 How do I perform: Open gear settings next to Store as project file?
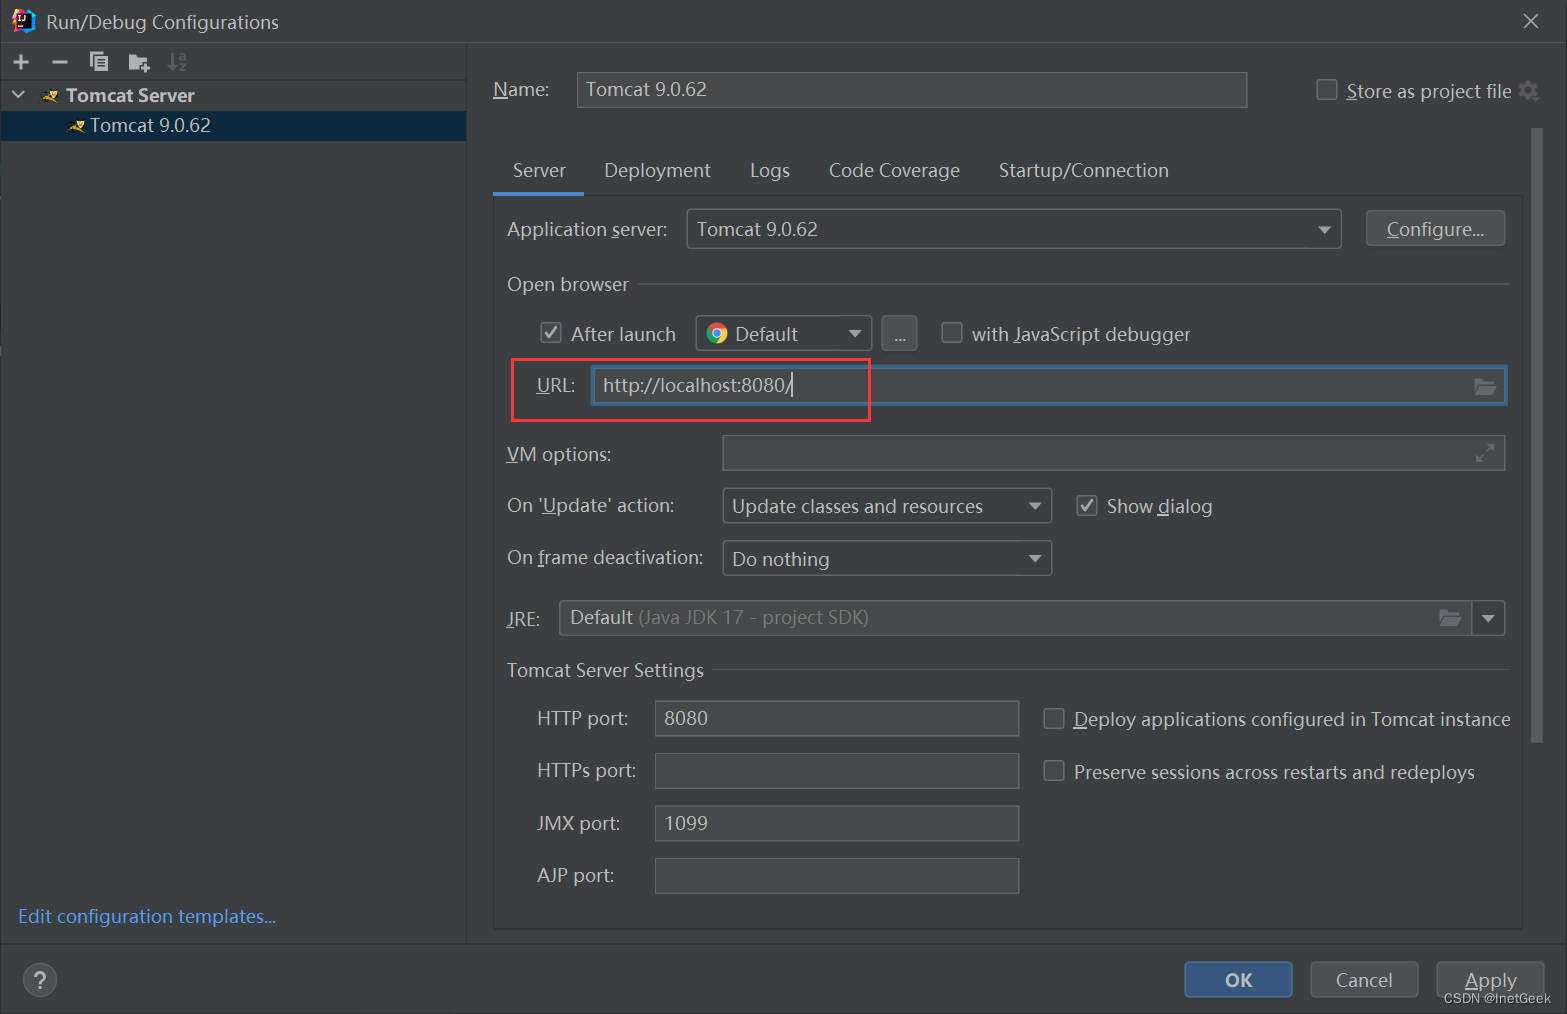1528,91
